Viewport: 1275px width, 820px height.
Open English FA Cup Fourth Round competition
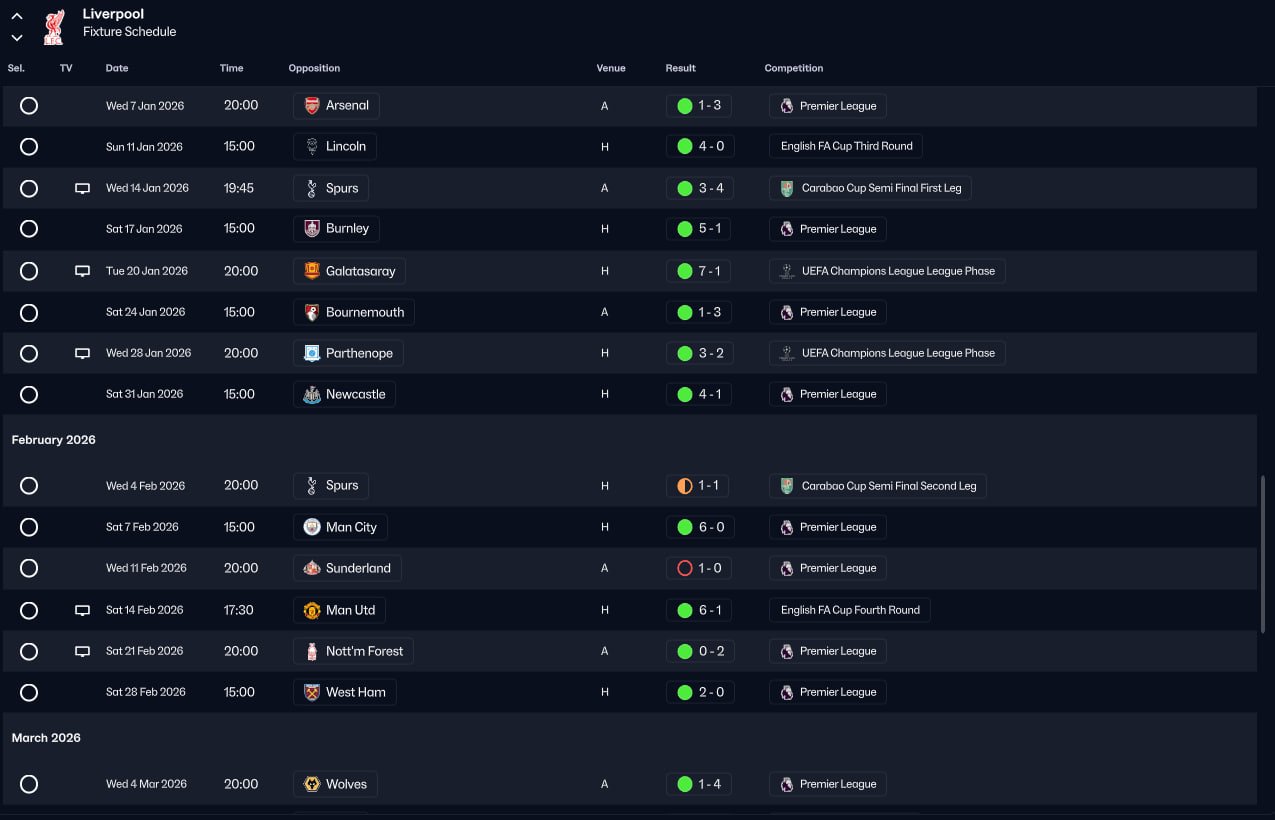coord(850,610)
